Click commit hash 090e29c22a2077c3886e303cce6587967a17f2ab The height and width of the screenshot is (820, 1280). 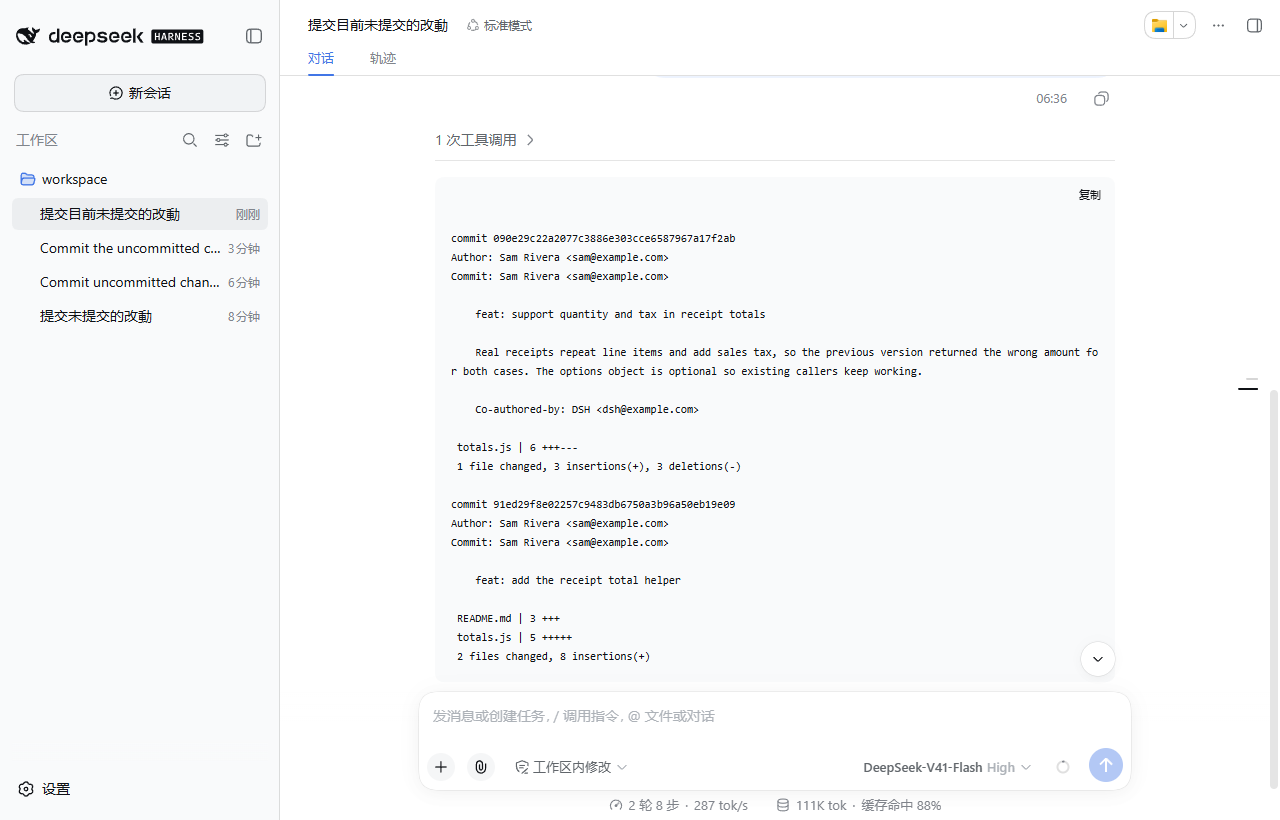click(614, 239)
